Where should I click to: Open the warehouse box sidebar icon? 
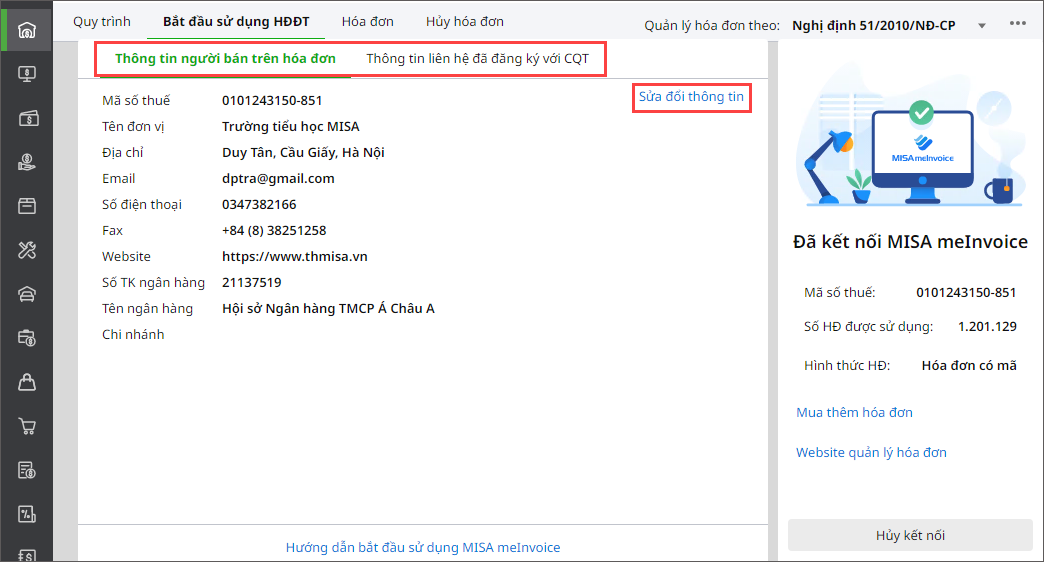27,206
